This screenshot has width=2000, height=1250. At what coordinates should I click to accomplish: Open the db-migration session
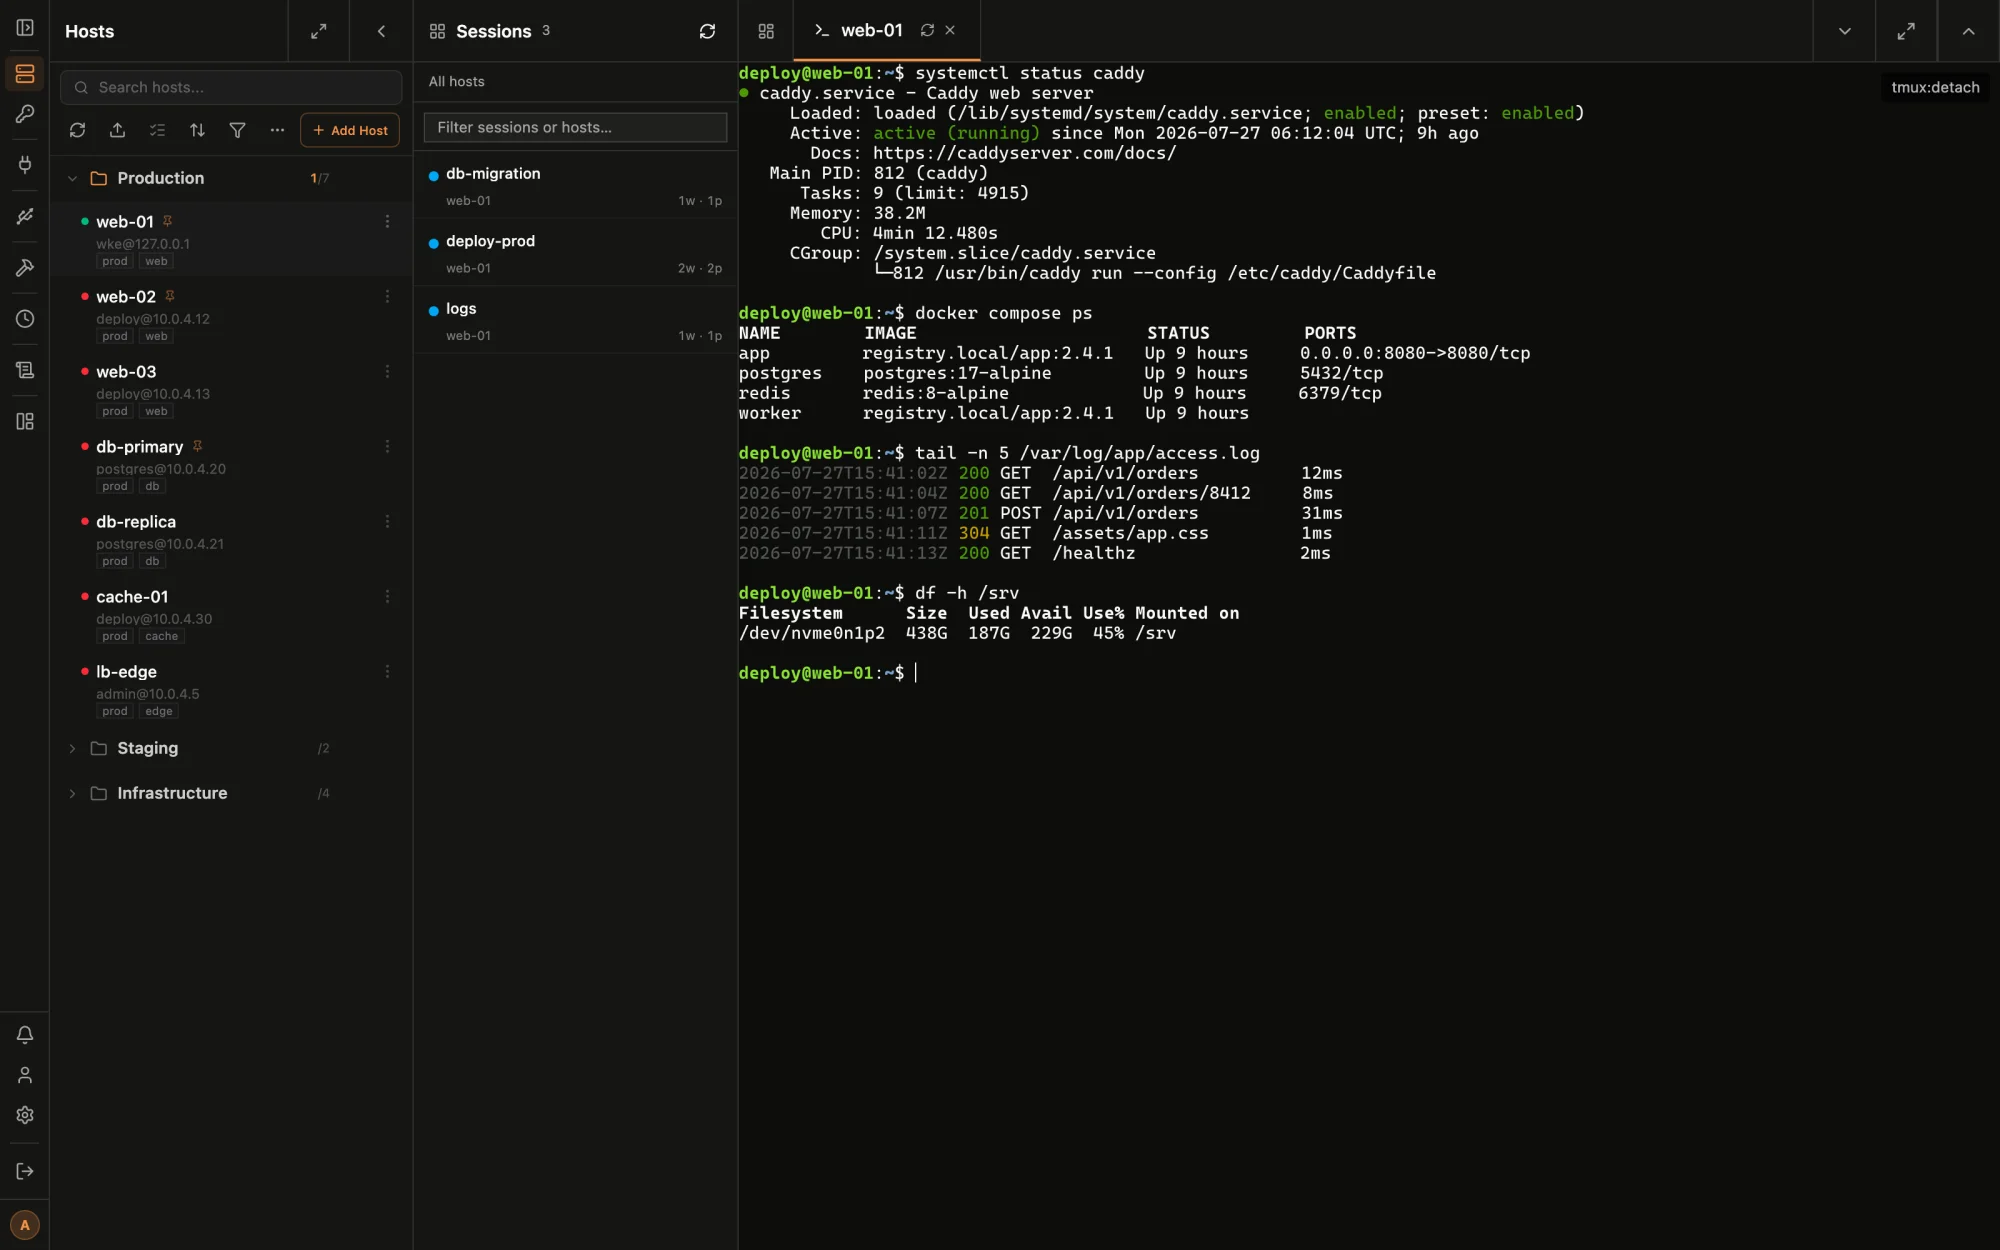[575, 186]
